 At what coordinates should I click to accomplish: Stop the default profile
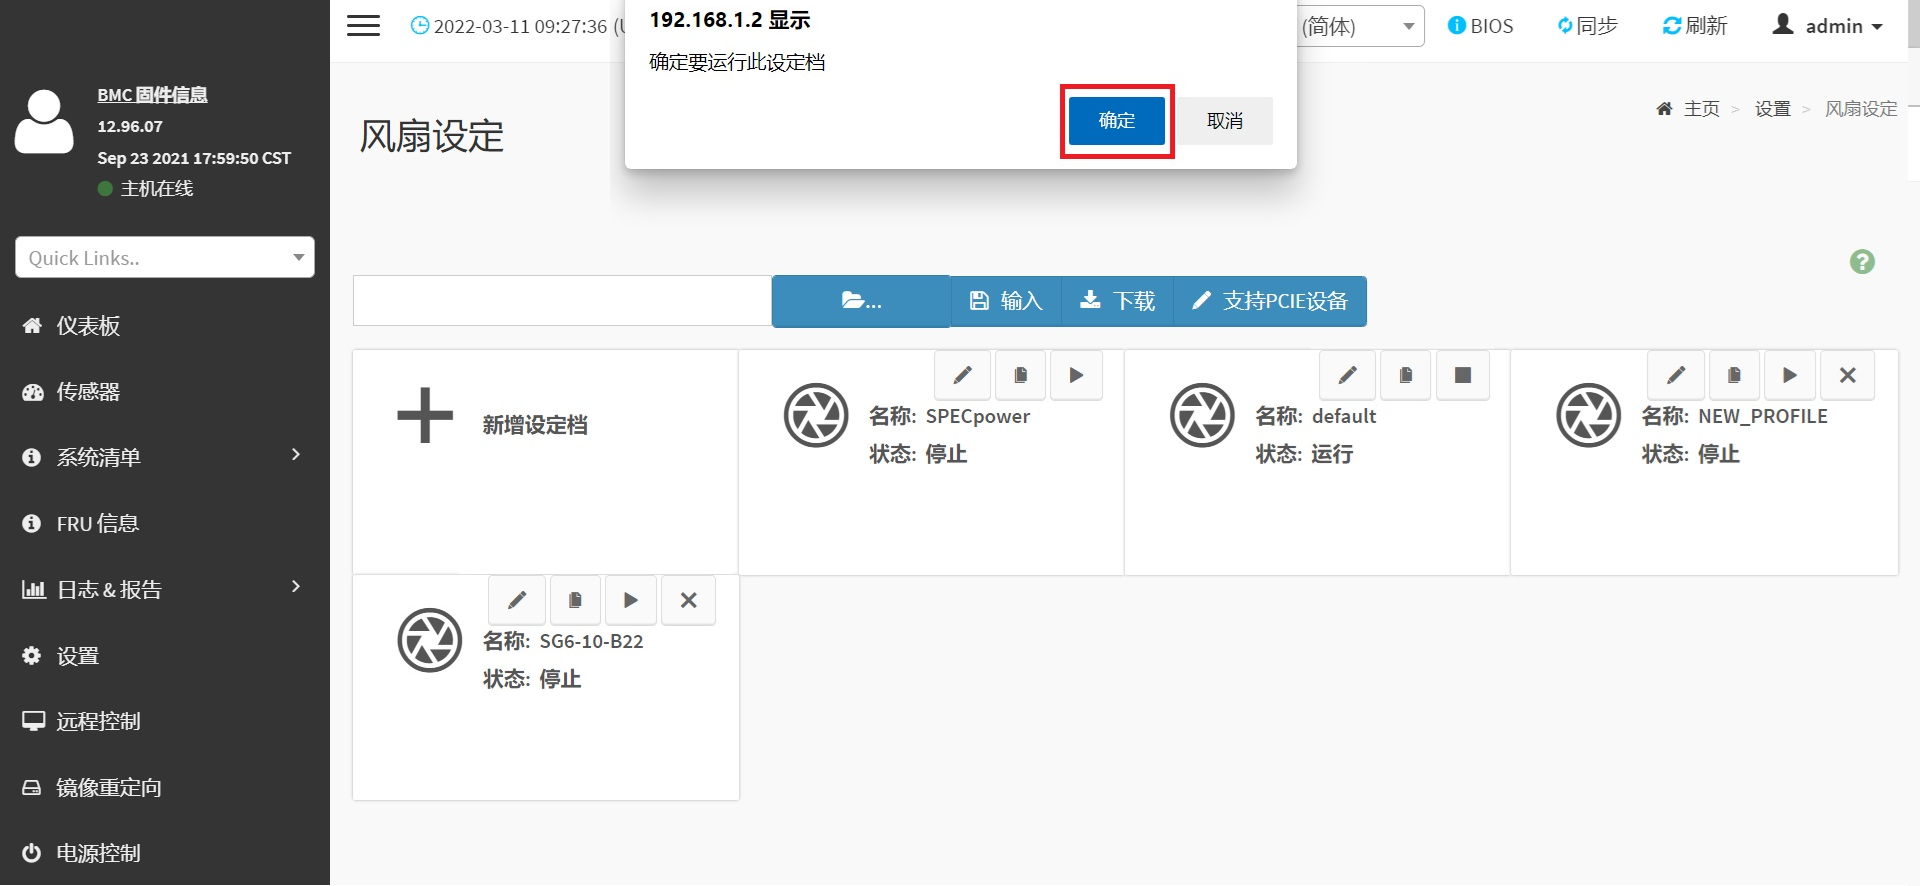(x=1462, y=375)
